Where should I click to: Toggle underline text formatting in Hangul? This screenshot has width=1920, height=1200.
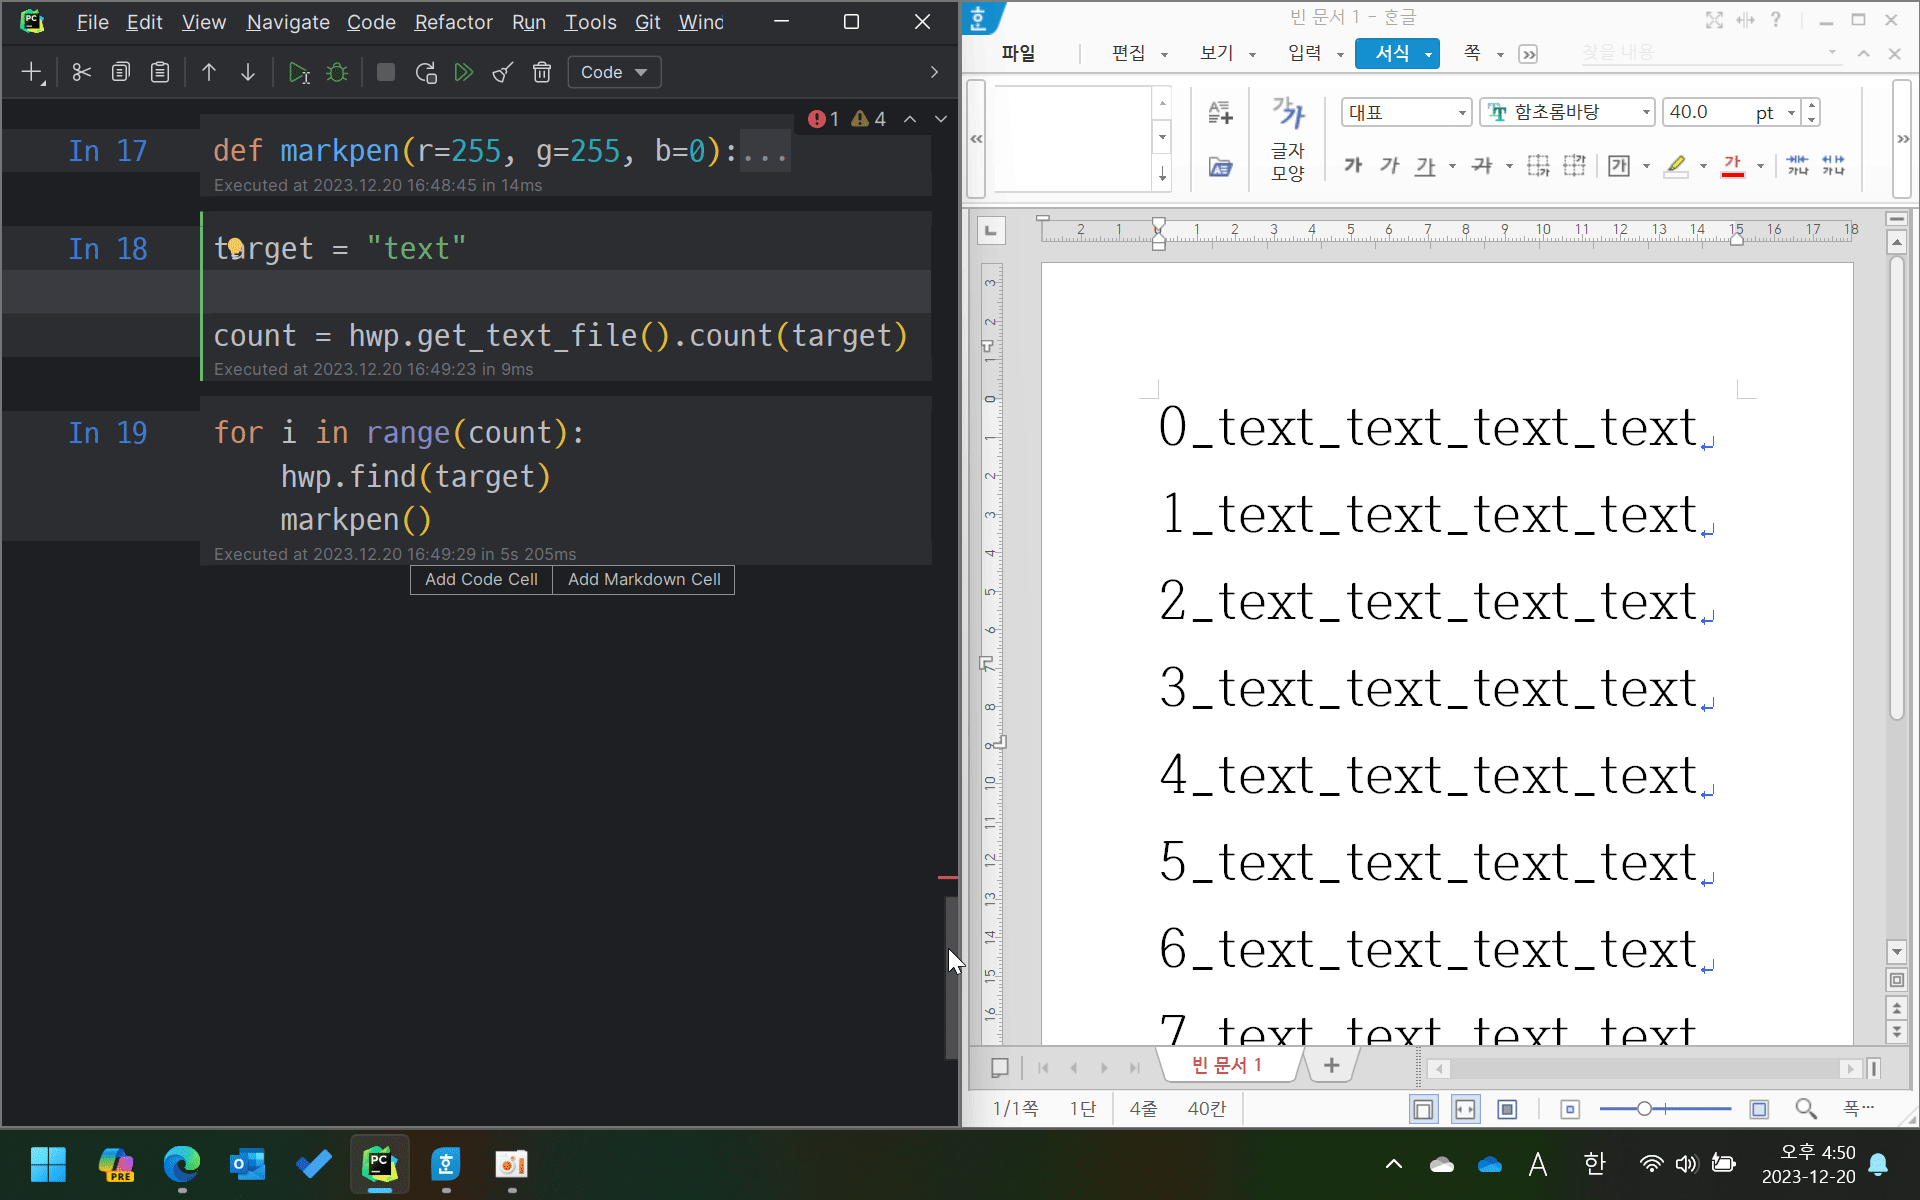[1426, 165]
